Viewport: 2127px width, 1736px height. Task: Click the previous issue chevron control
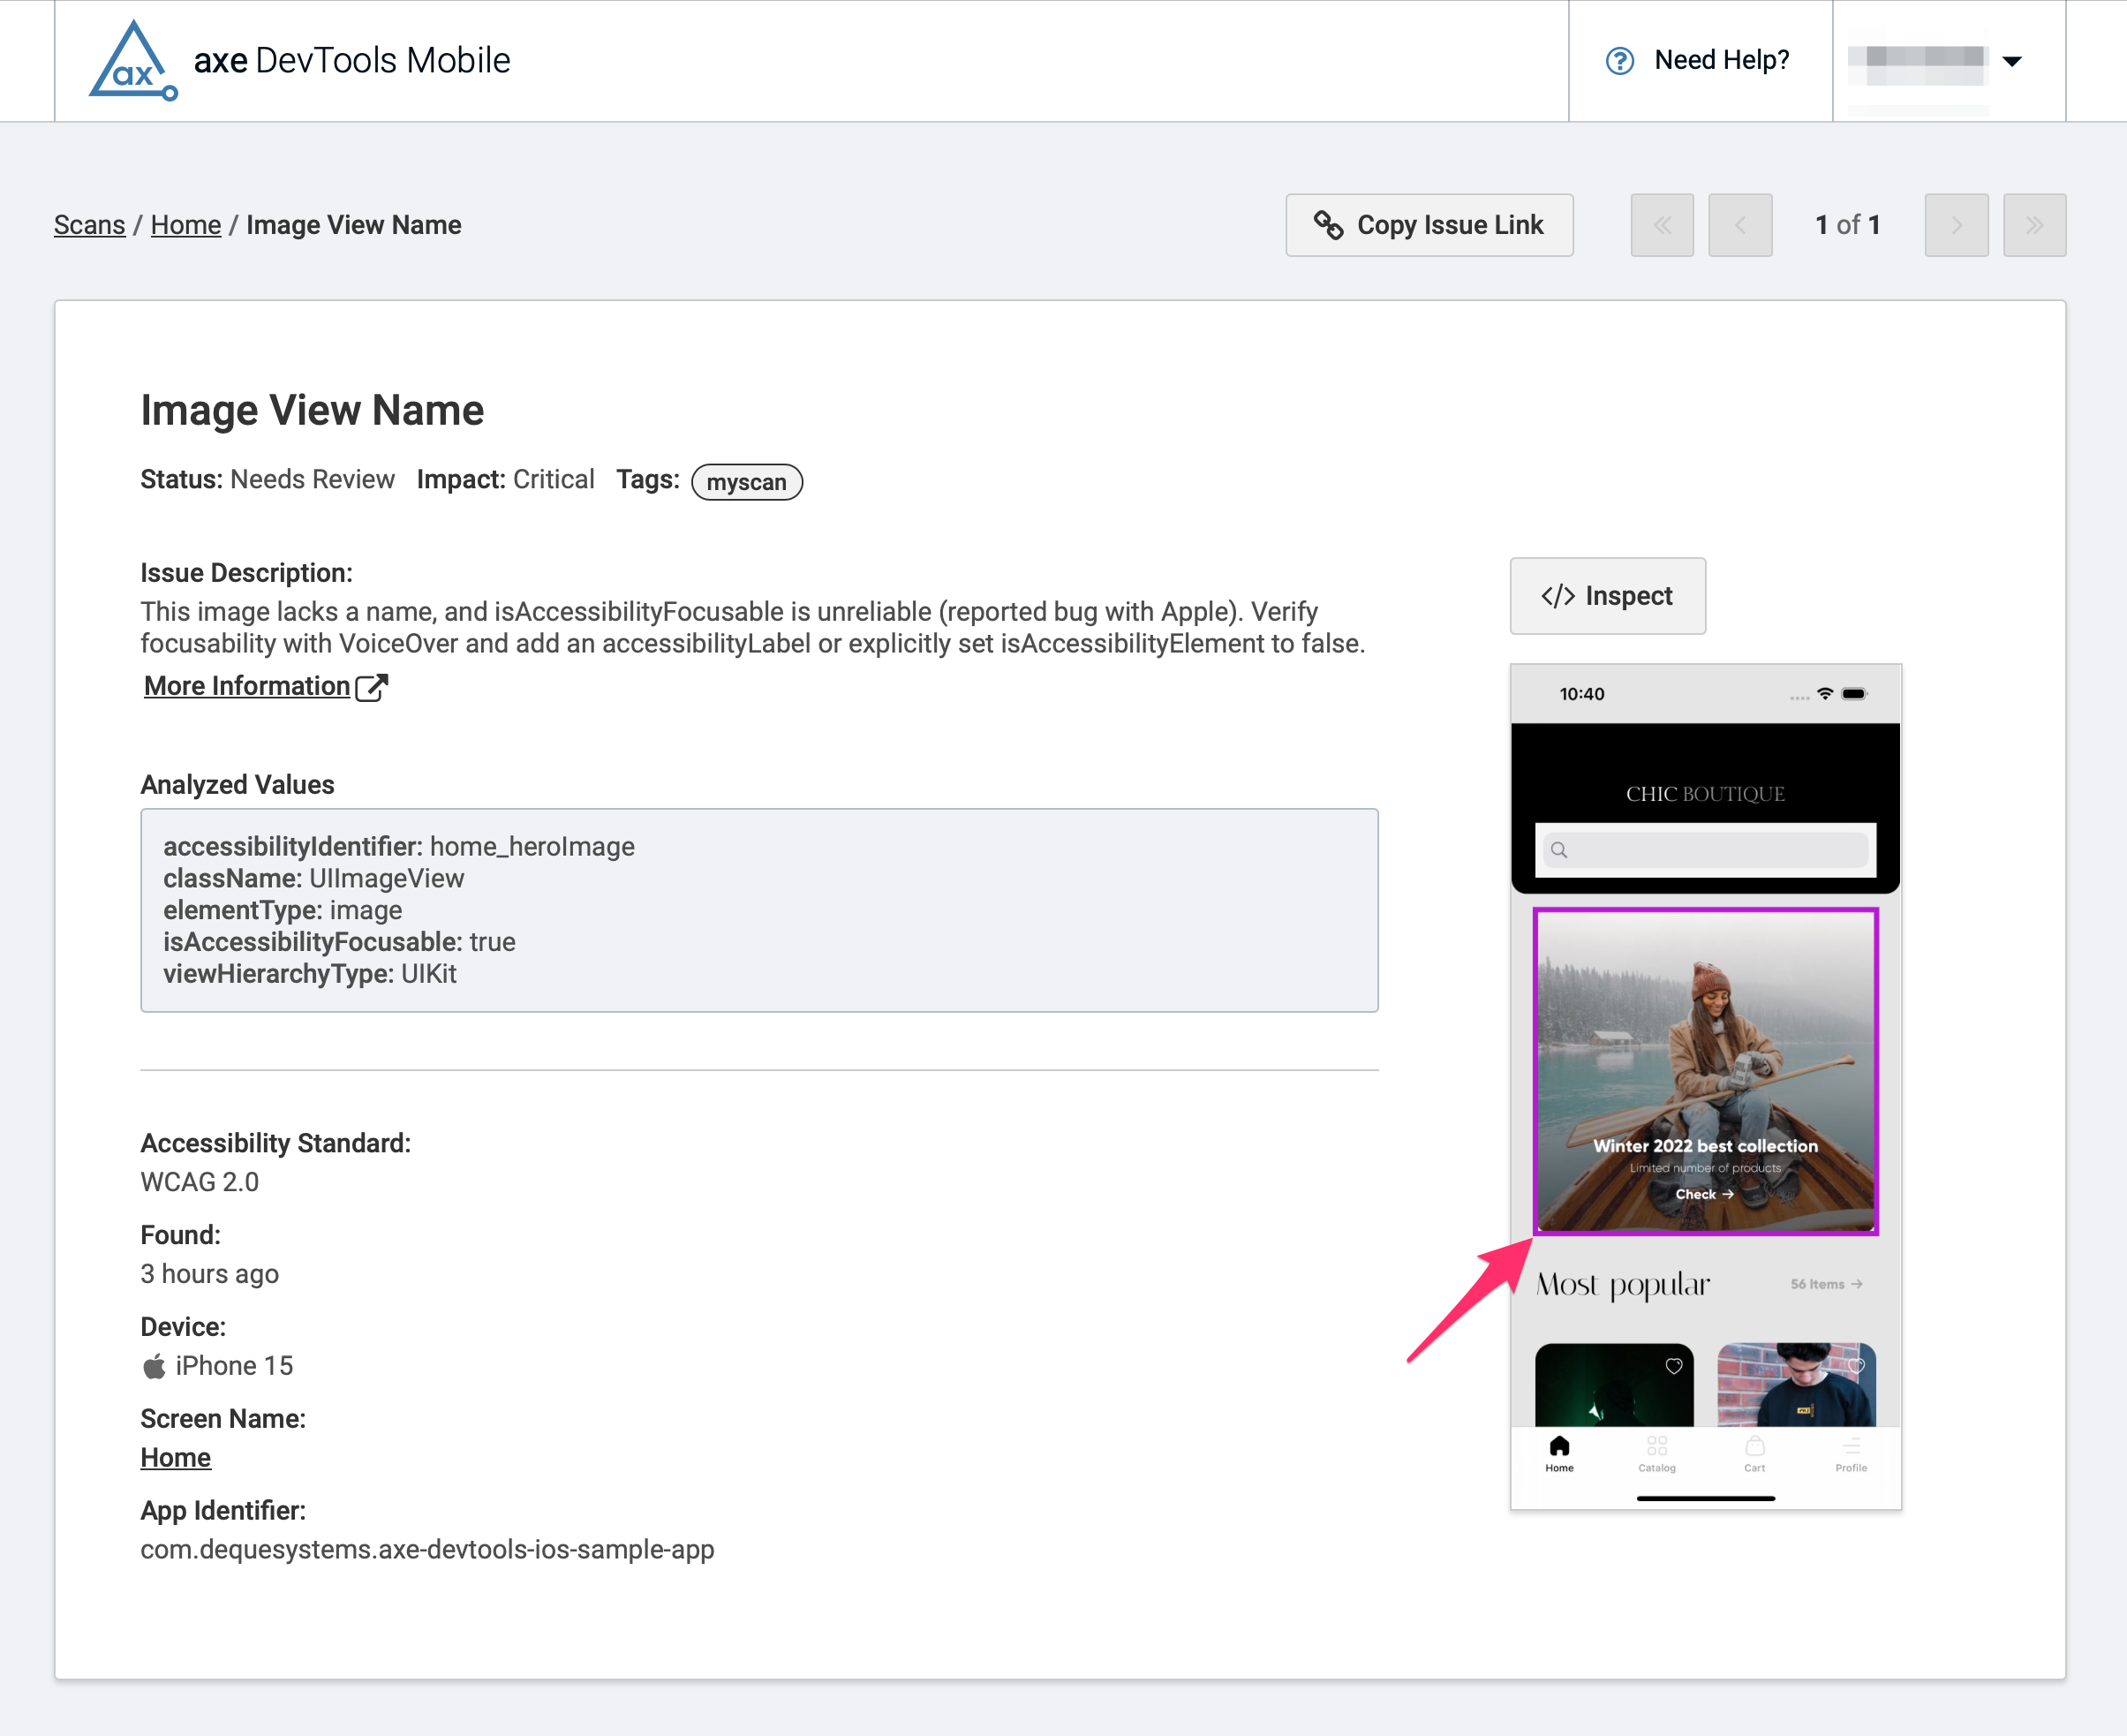click(x=1740, y=225)
